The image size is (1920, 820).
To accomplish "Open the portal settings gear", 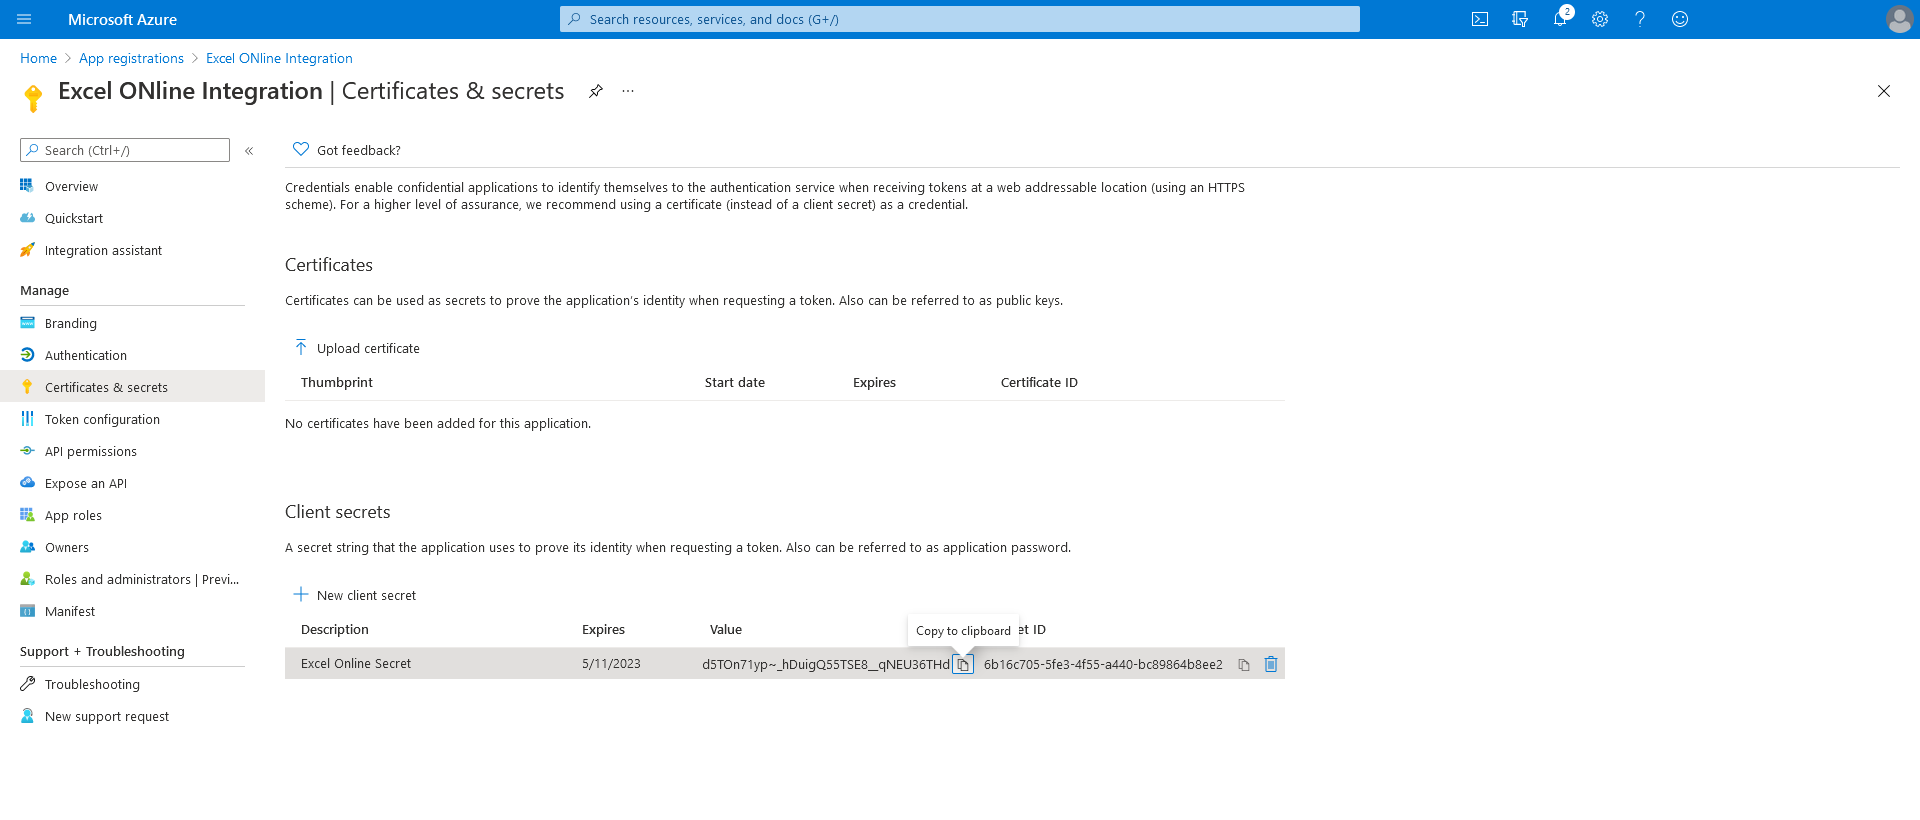I will [x=1600, y=19].
